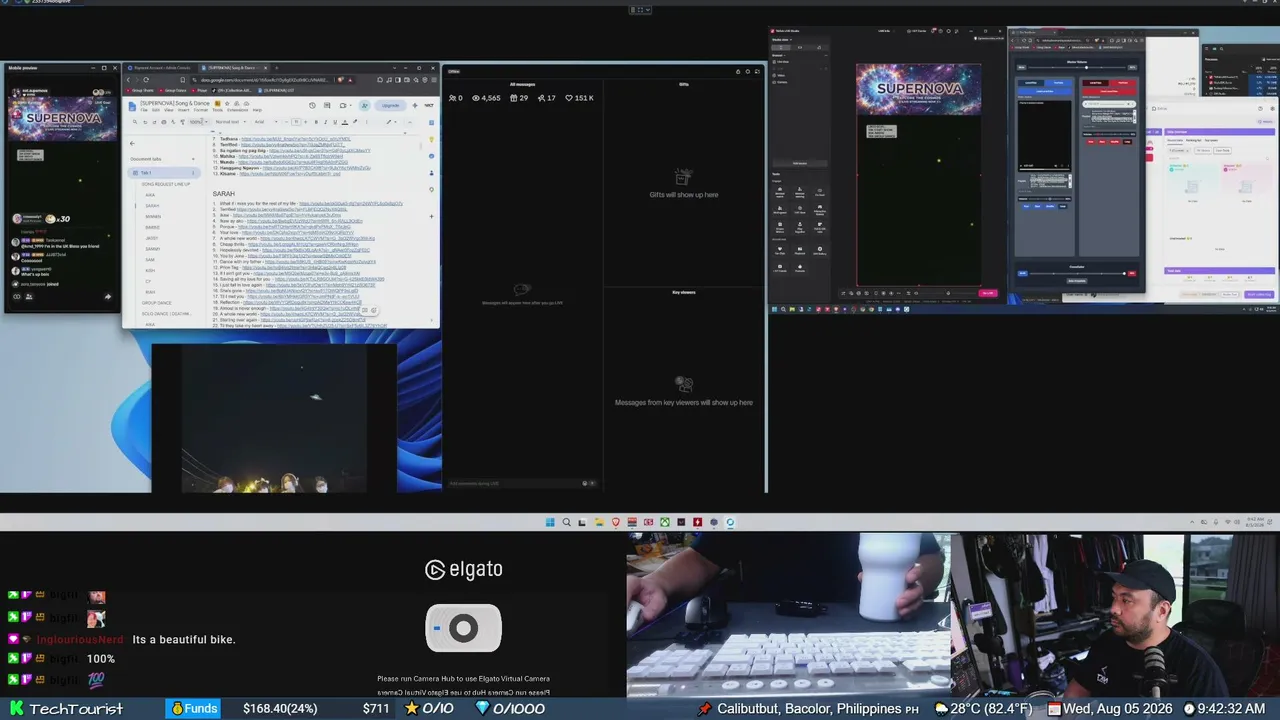Click the Upgrade button in Google Docs

(x=389, y=105)
